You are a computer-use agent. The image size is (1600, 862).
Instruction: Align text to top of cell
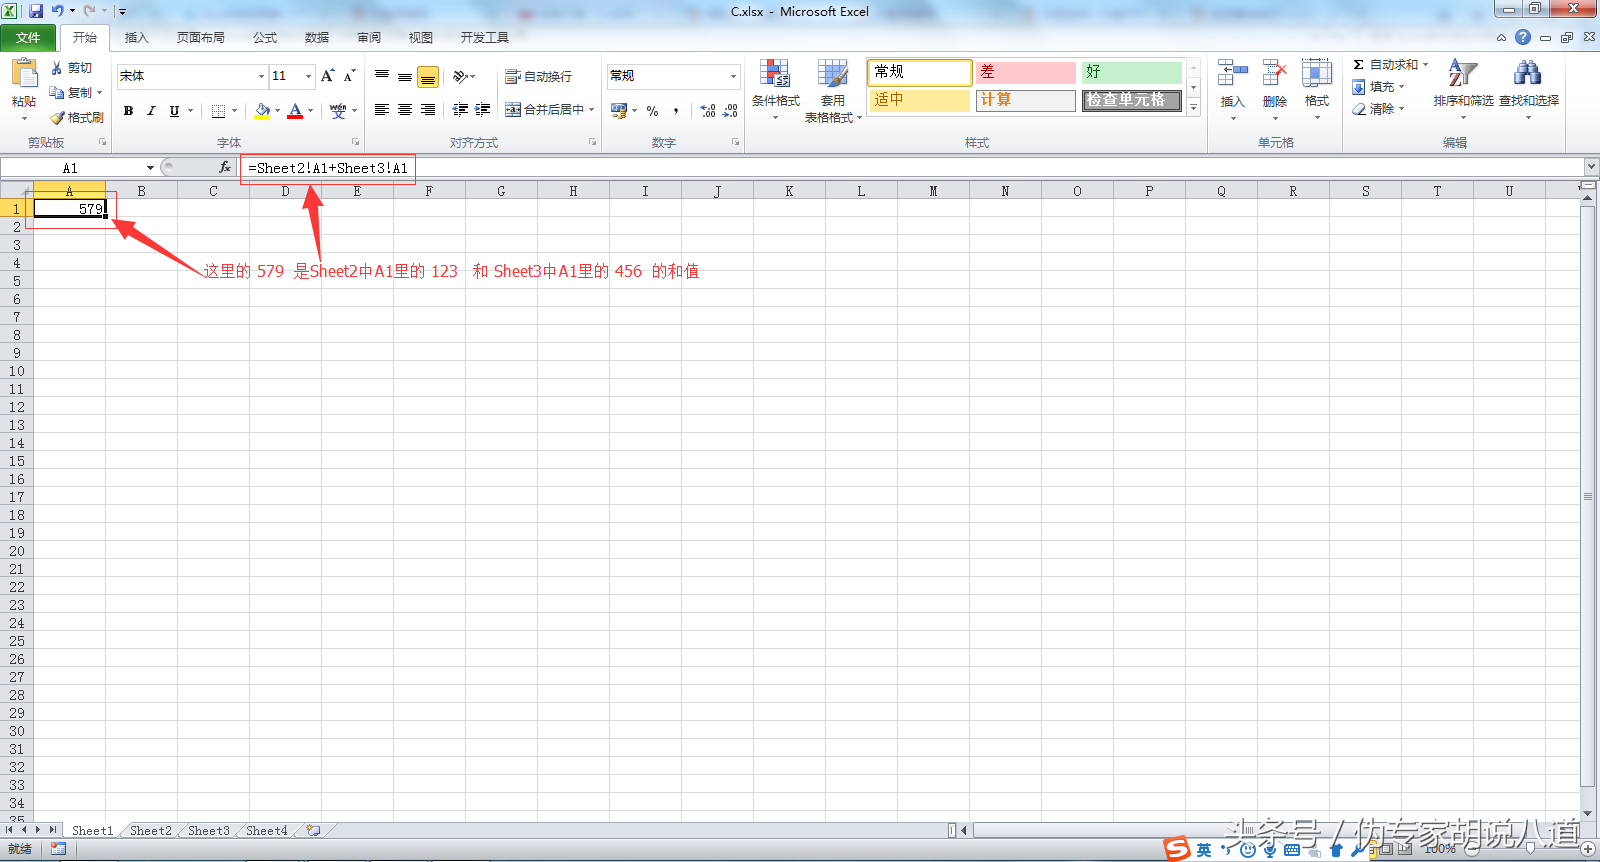(x=382, y=76)
